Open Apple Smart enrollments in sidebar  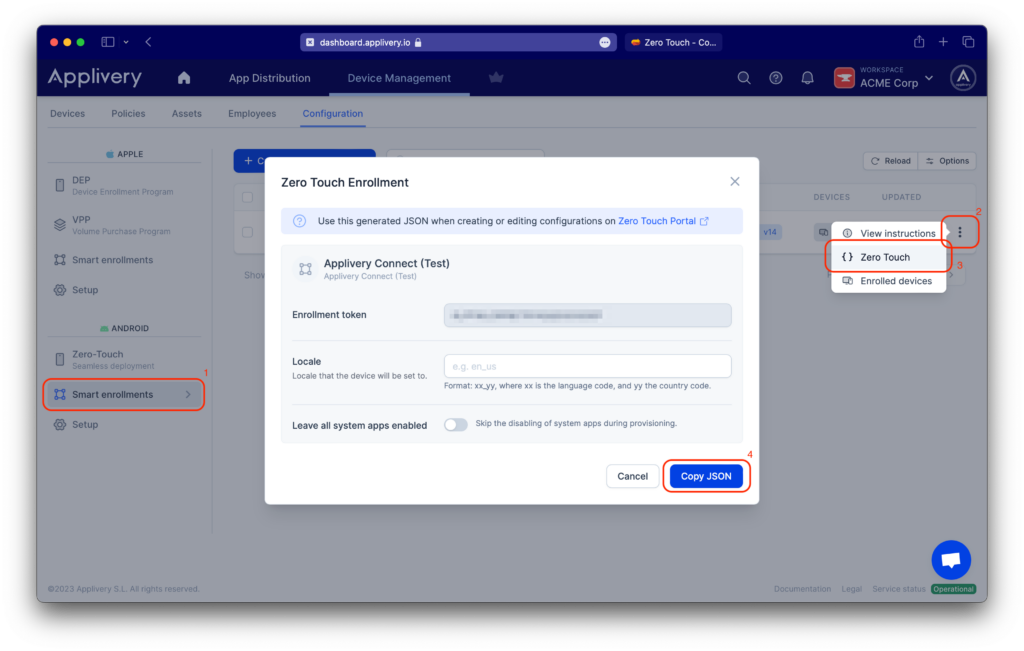(124, 260)
